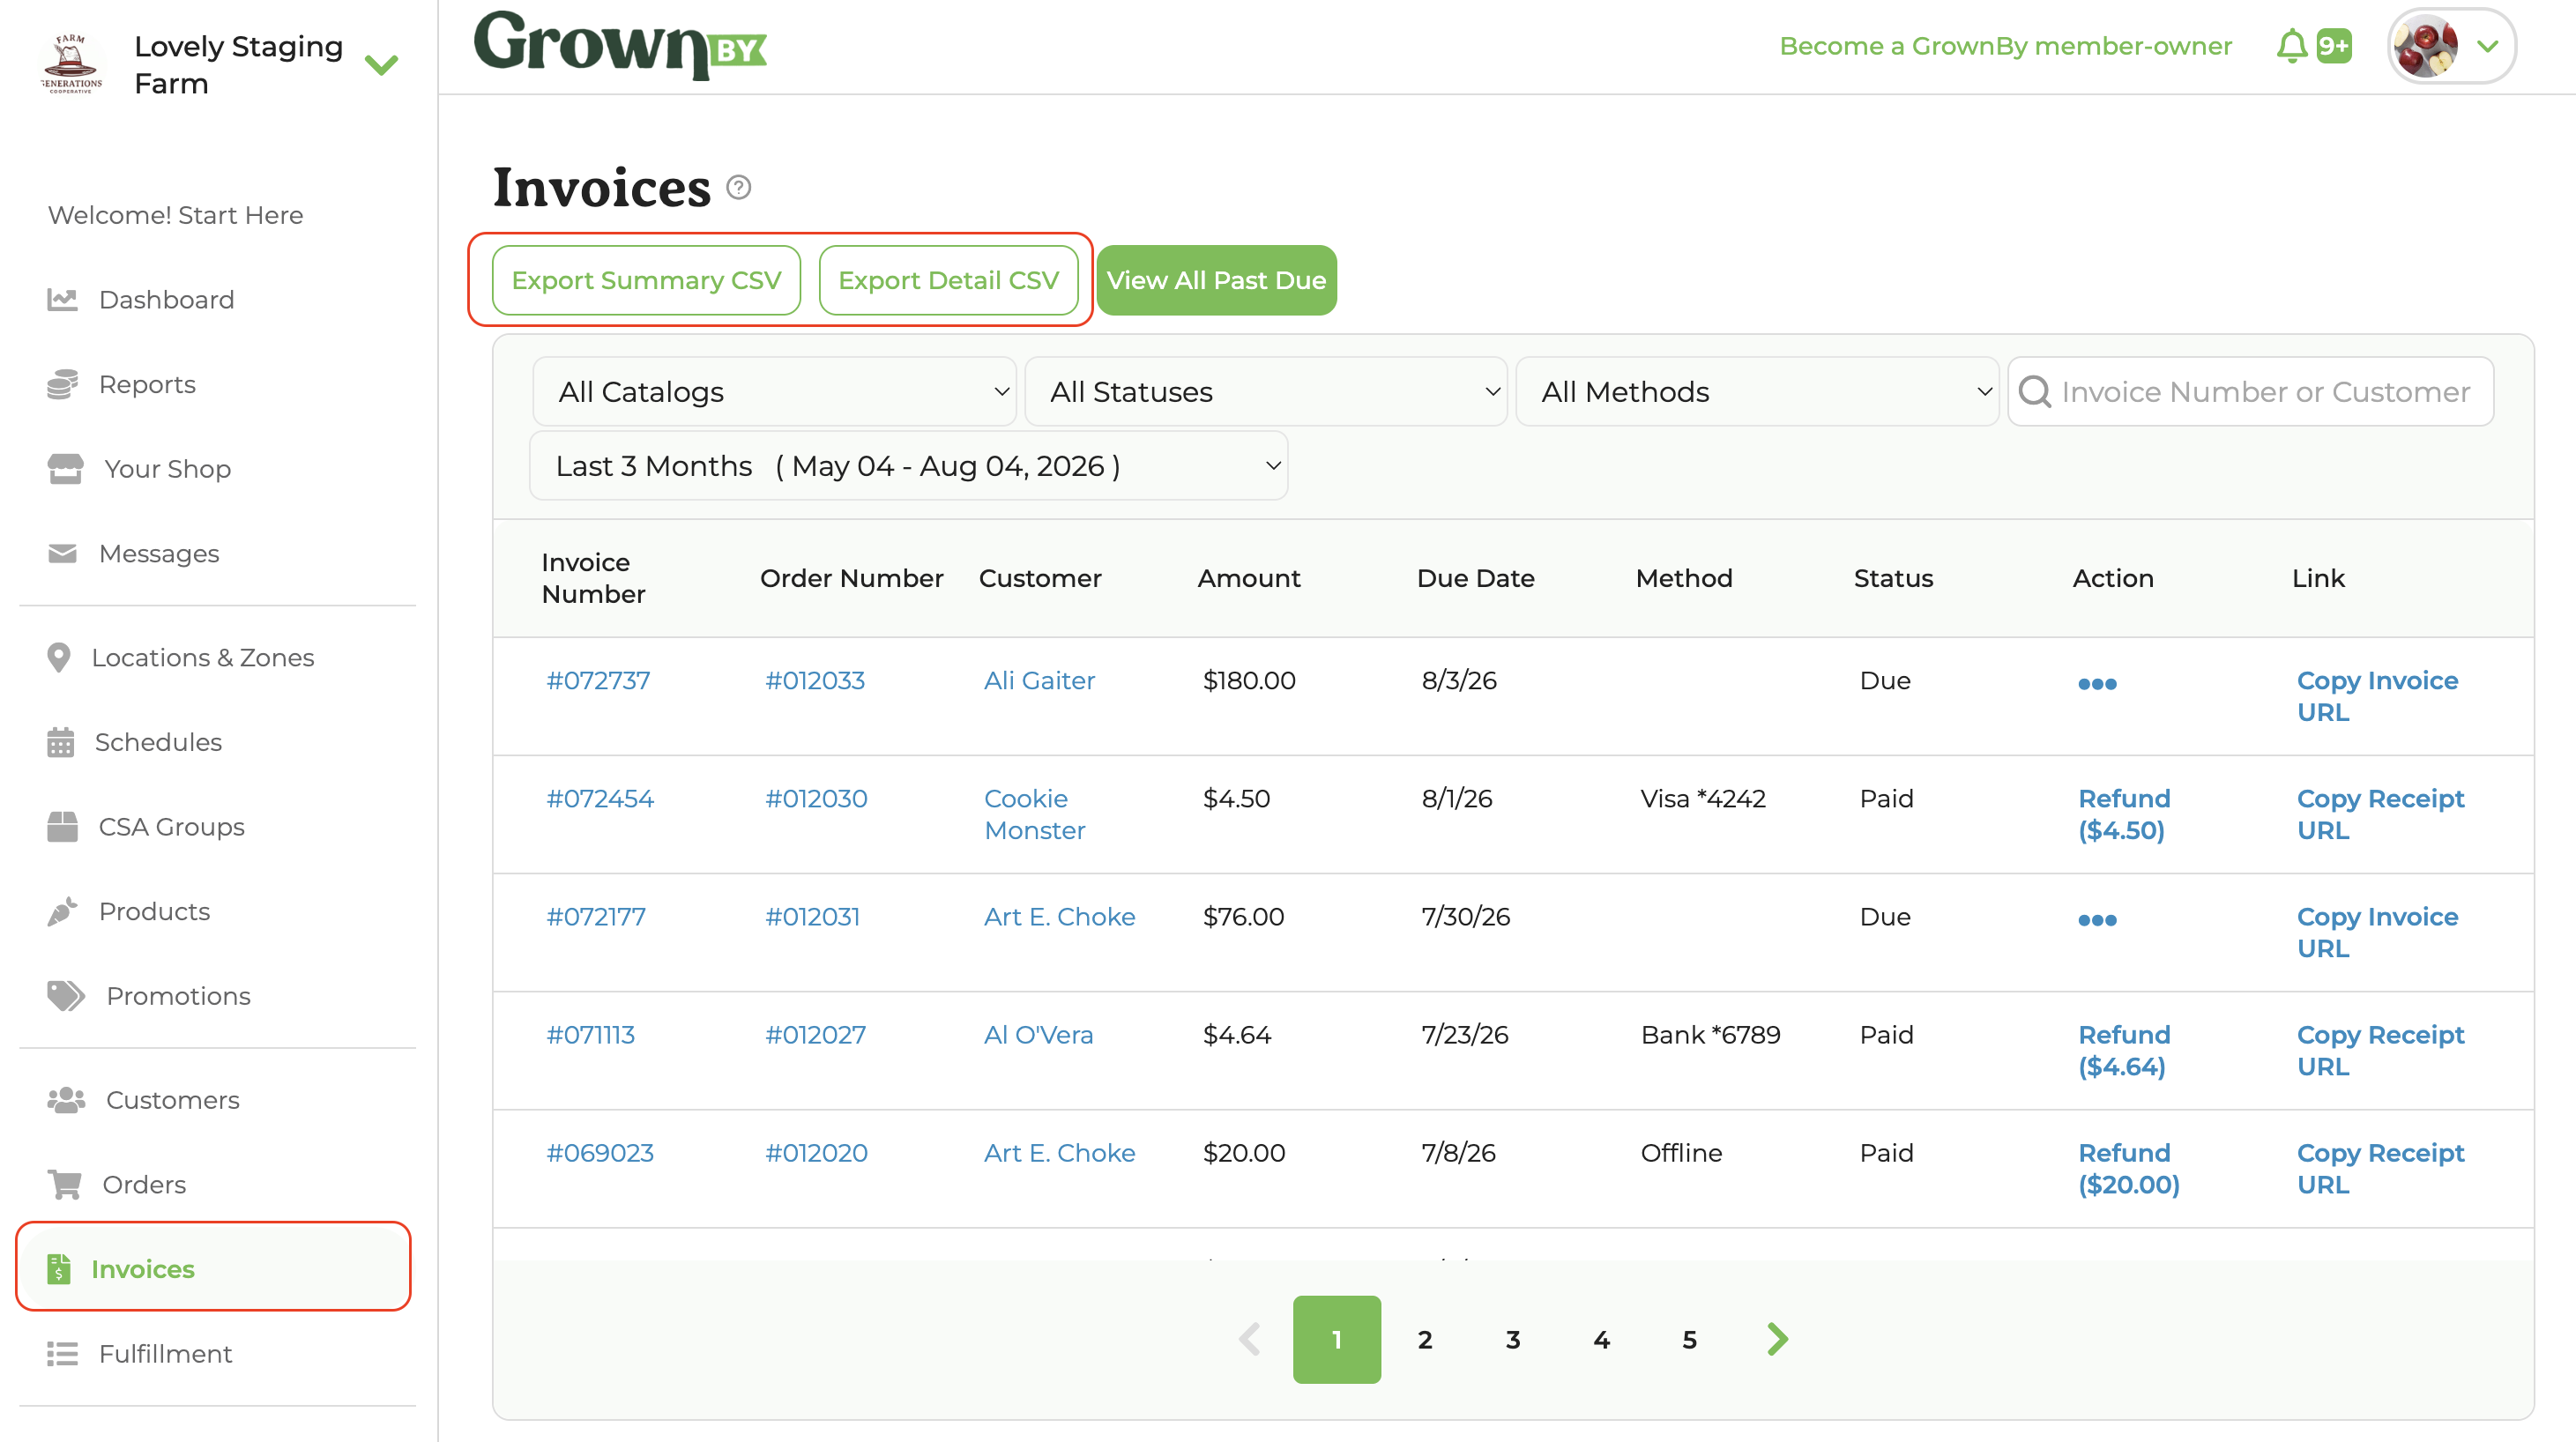
Task: Go to page 4
Action: [x=1601, y=1339]
